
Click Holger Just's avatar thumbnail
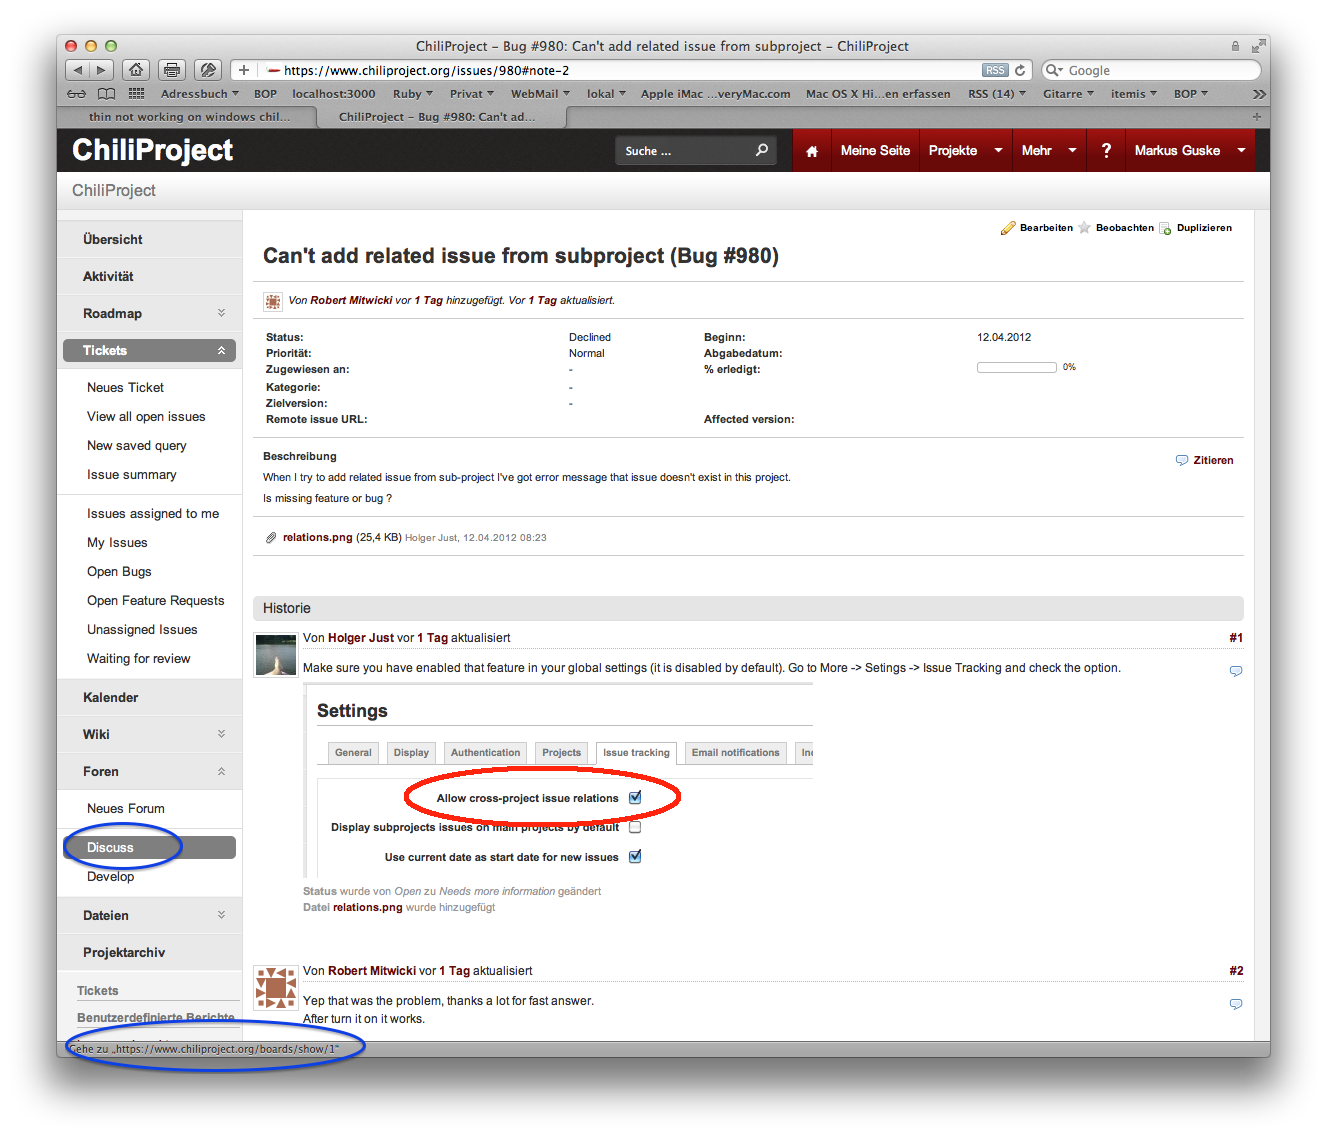275,655
